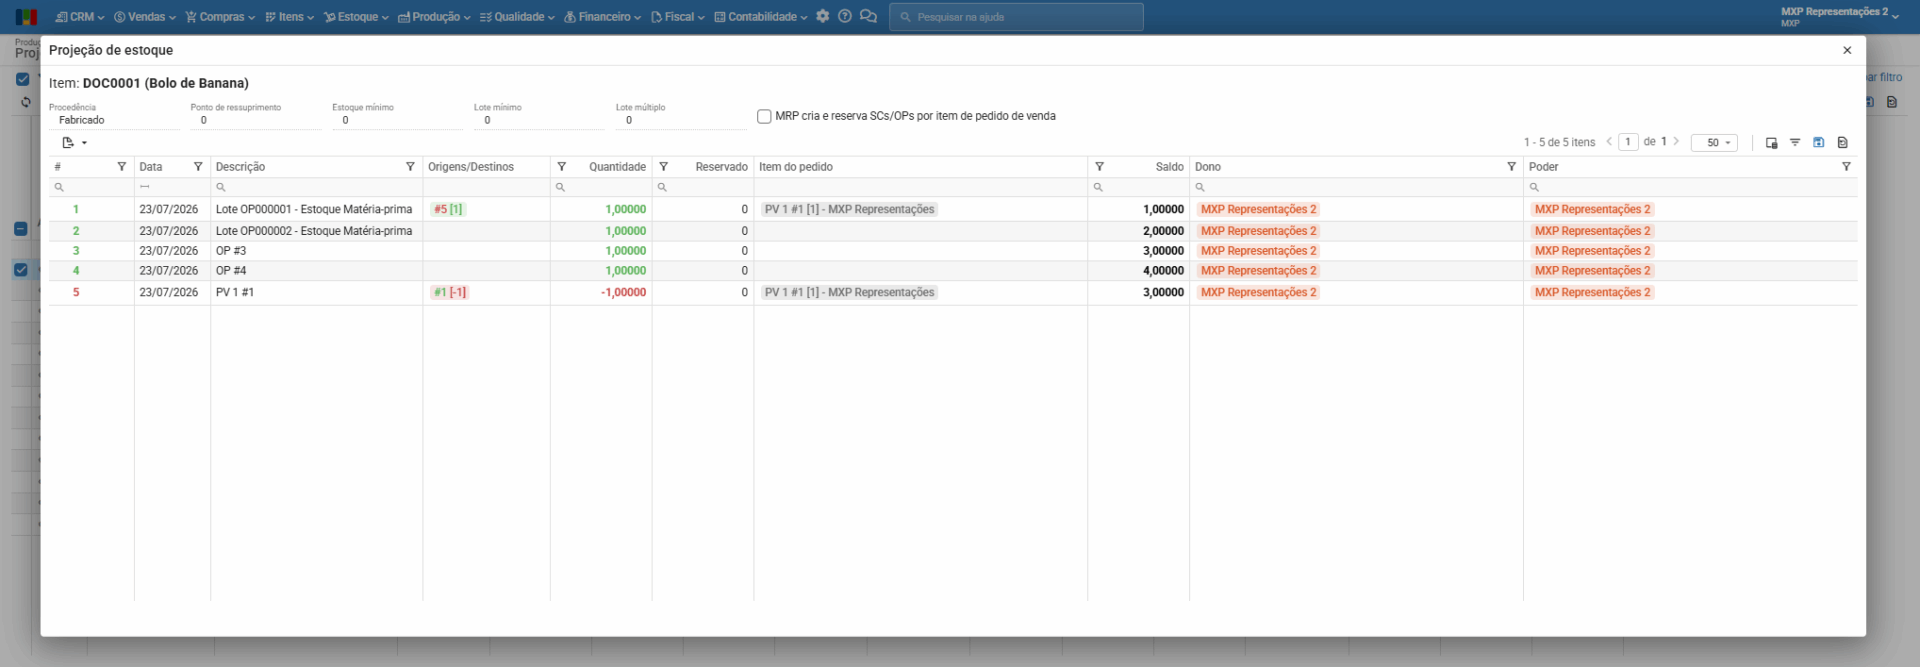This screenshot has height=667, width=1920.
Task: Open the Qualidade menu
Action: (517, 17)
